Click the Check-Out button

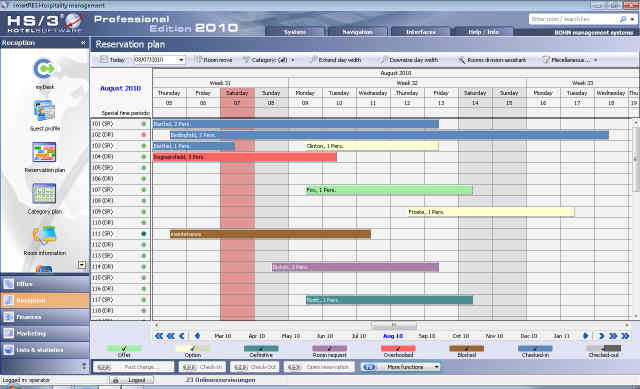(x=255, y=367)
